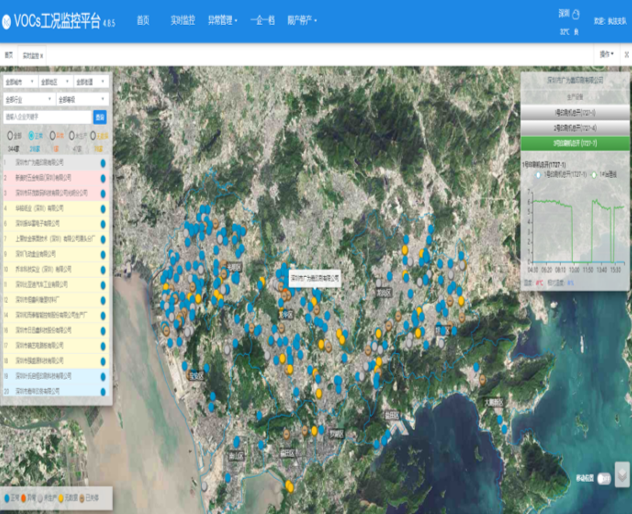Click the 宝安区 district label on the map

tap(197, 376)
